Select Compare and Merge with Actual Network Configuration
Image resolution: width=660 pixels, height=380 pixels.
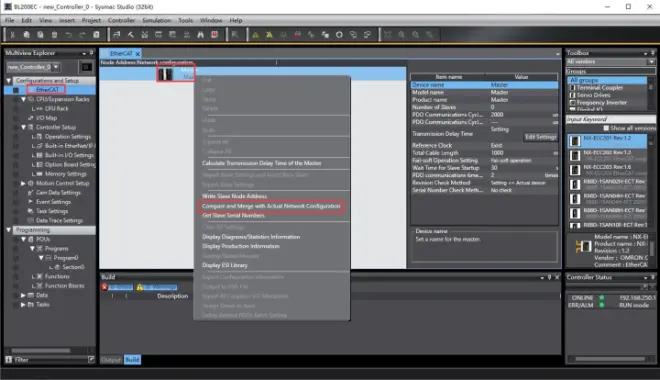pyautogui.click(x=271, y=206)
